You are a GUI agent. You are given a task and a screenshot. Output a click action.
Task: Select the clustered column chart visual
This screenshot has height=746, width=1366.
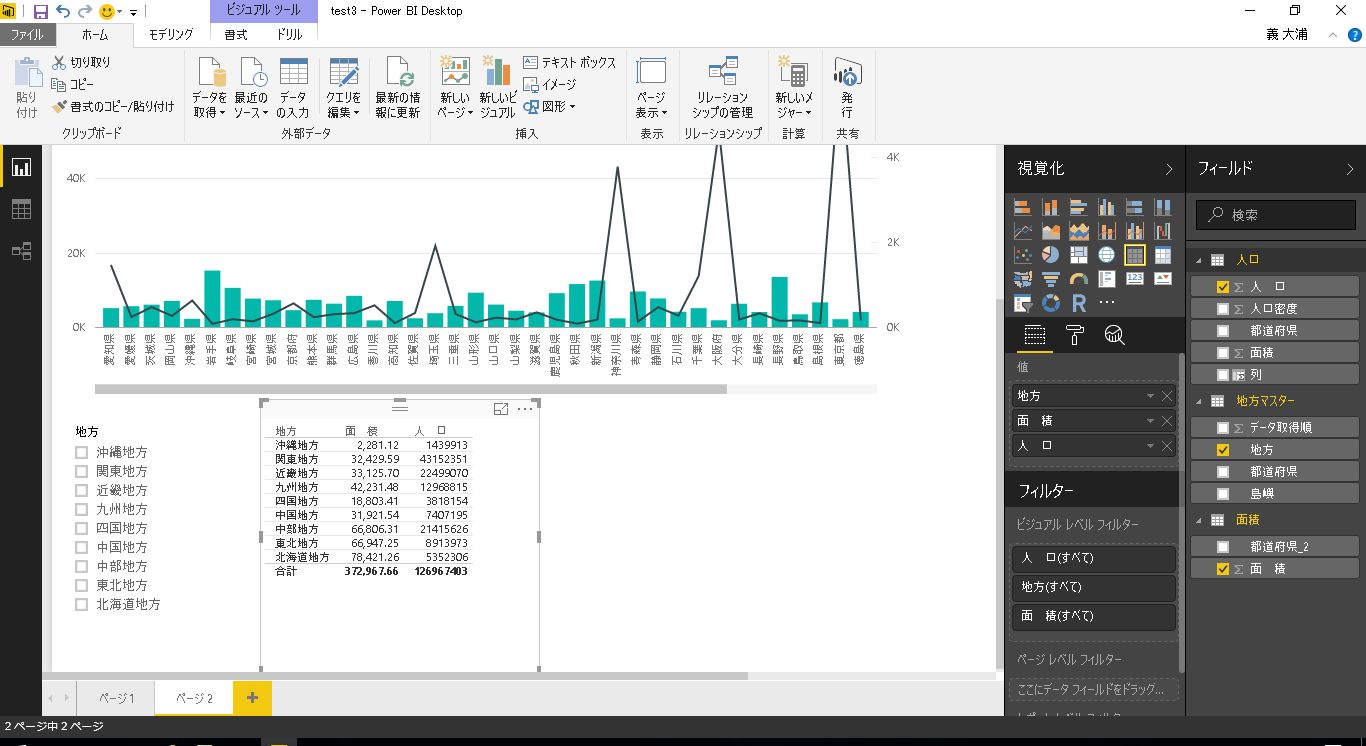click(1107, 208)
